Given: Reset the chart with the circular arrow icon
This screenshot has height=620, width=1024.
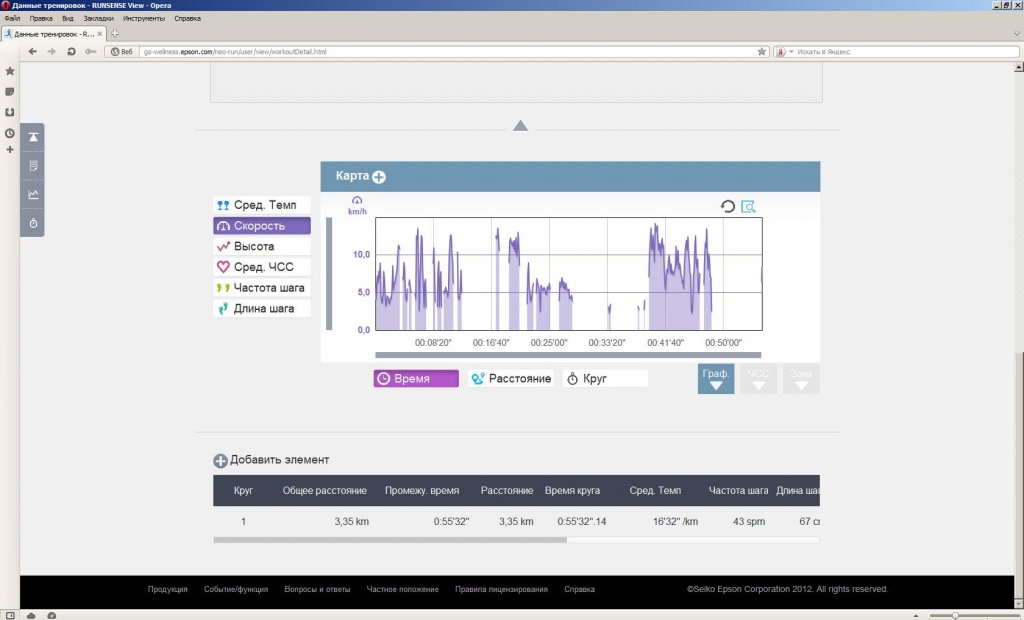Looking at the screenshot, I should pos(728,206).
